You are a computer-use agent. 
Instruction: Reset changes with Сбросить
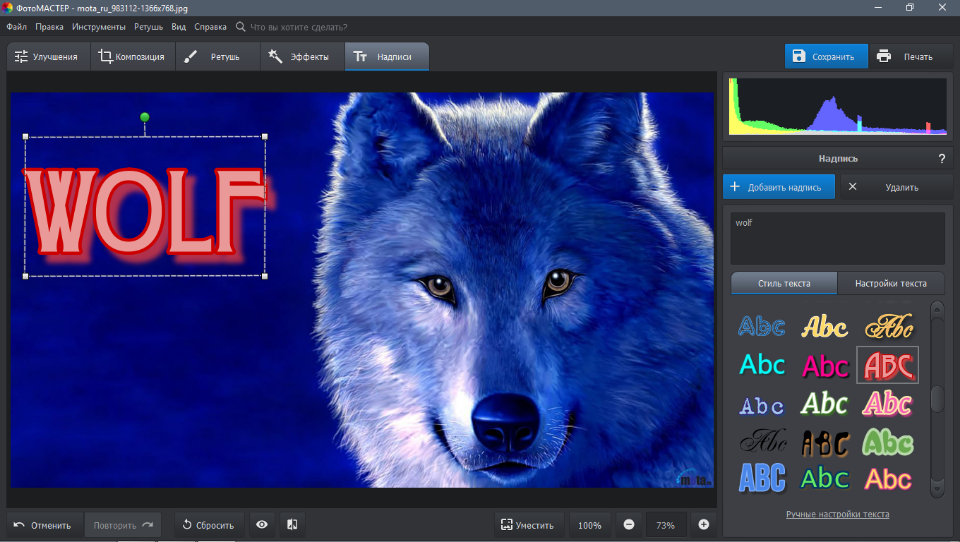point(208,525)
